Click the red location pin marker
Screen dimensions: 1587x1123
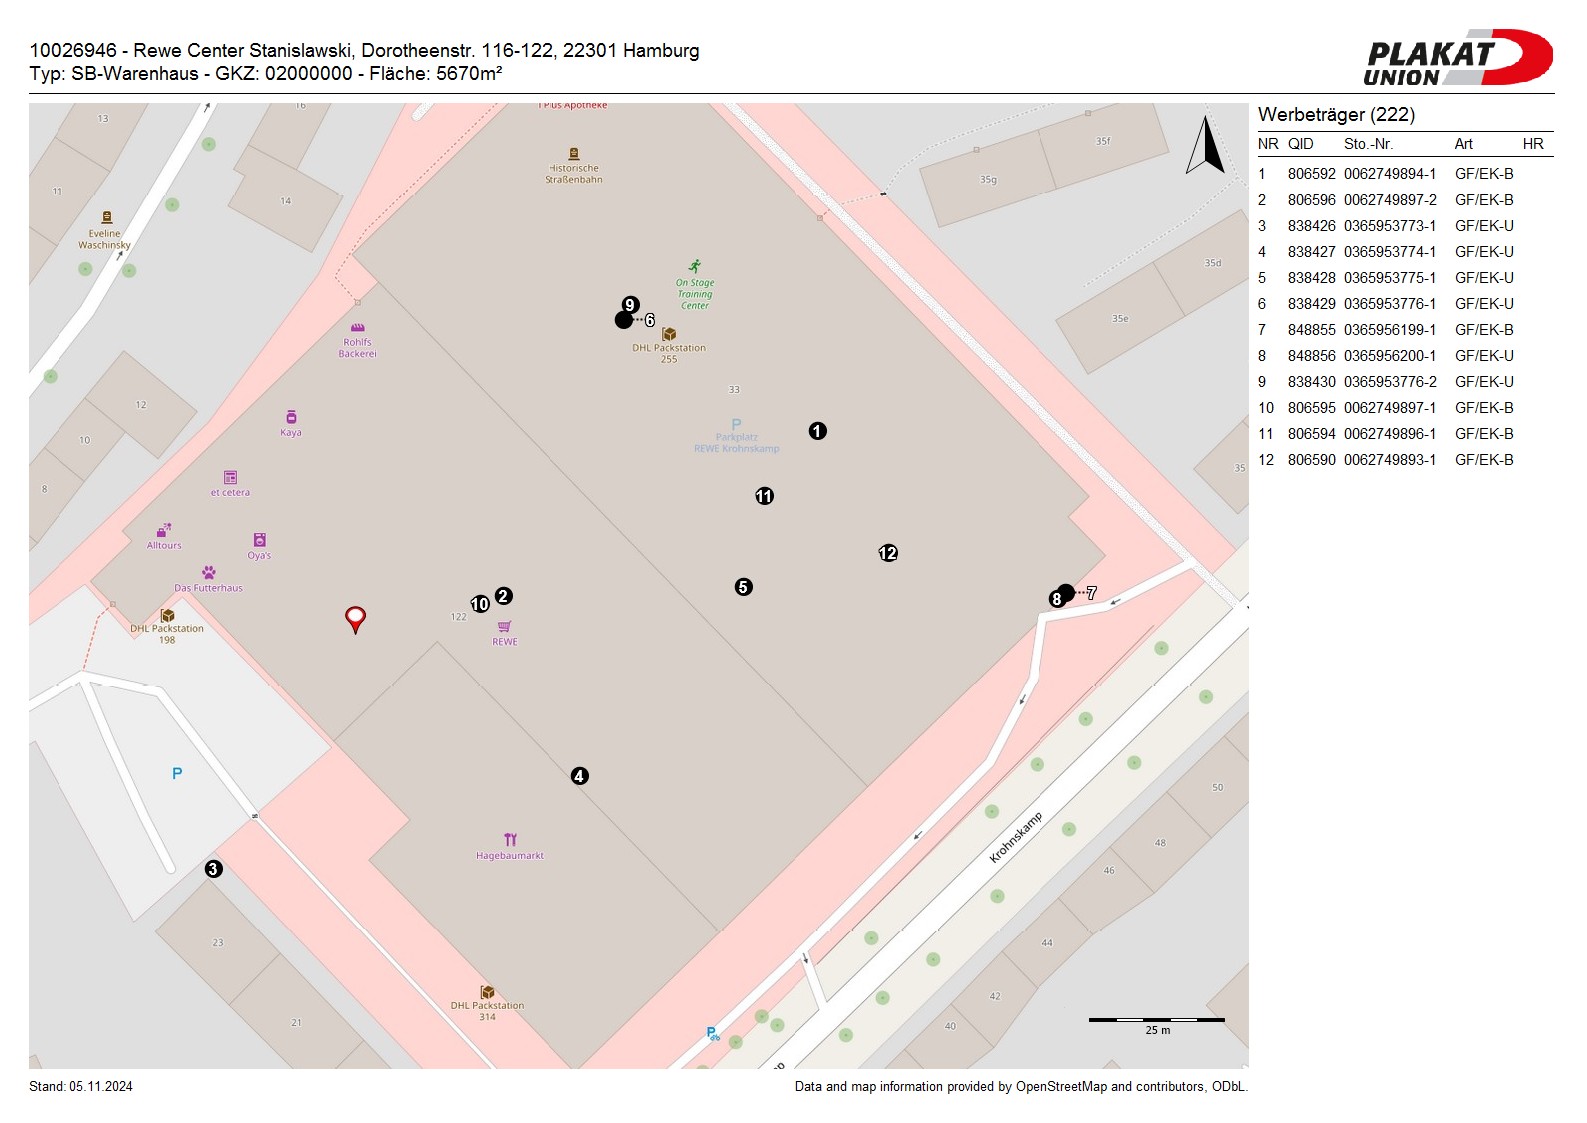tap(355, 618)
